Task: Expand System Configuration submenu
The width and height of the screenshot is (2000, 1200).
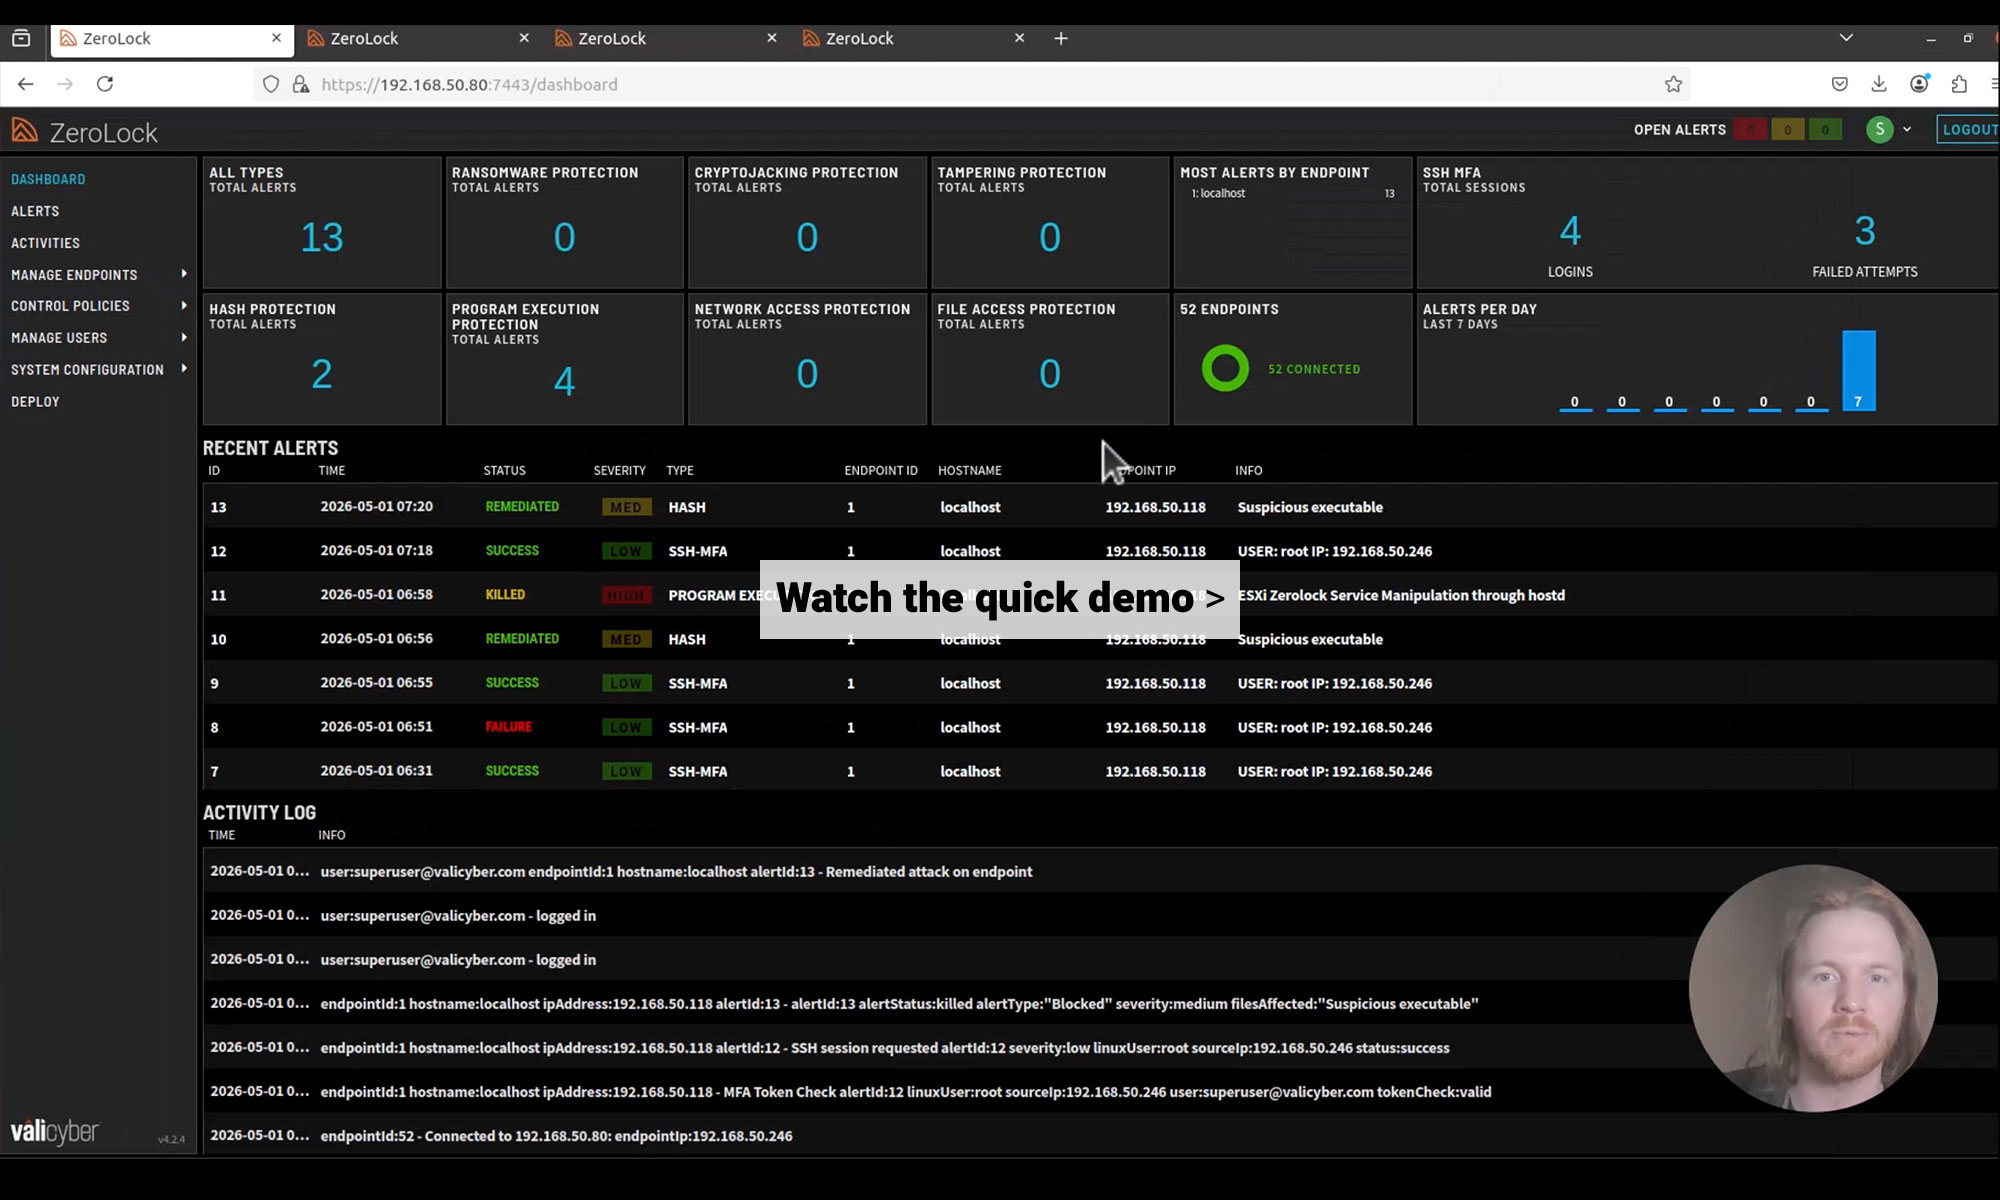Action: 184,369
